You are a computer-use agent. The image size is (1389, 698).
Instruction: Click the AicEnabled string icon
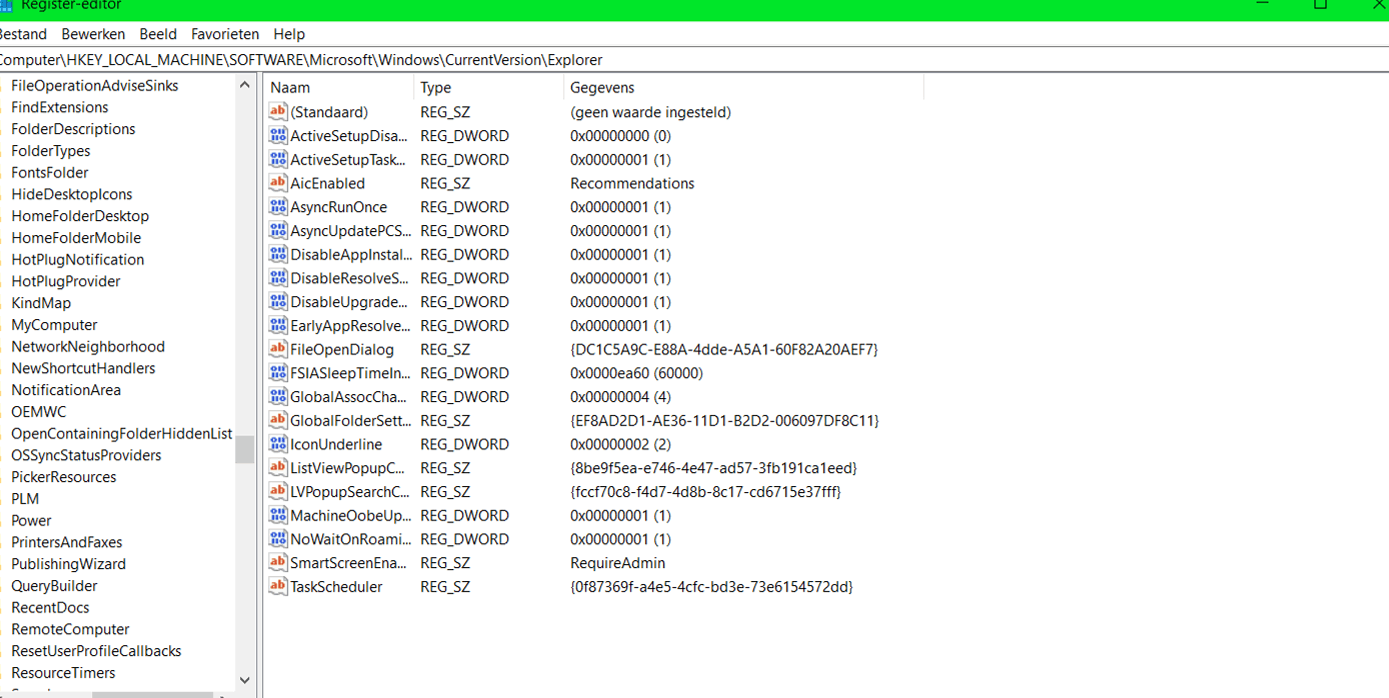278,183
